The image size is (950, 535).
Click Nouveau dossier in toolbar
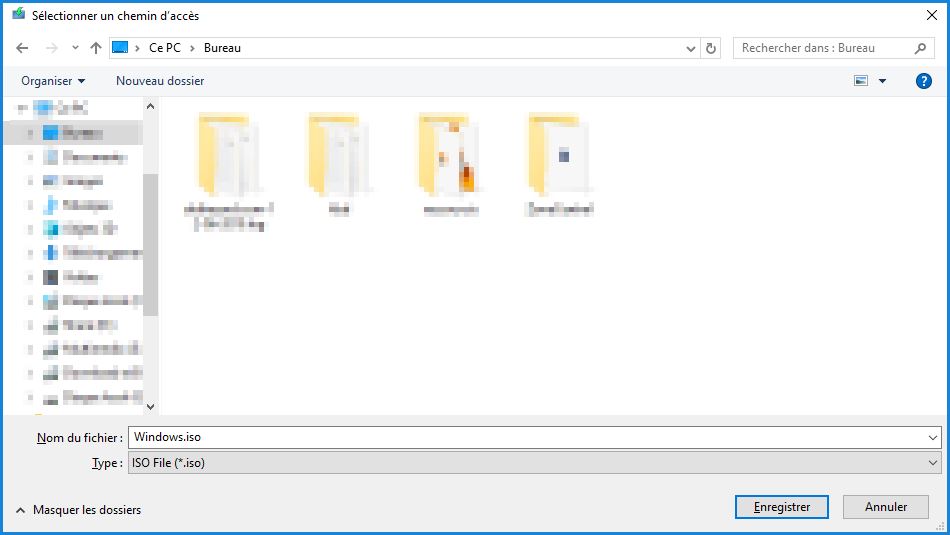tap(160, 81)
